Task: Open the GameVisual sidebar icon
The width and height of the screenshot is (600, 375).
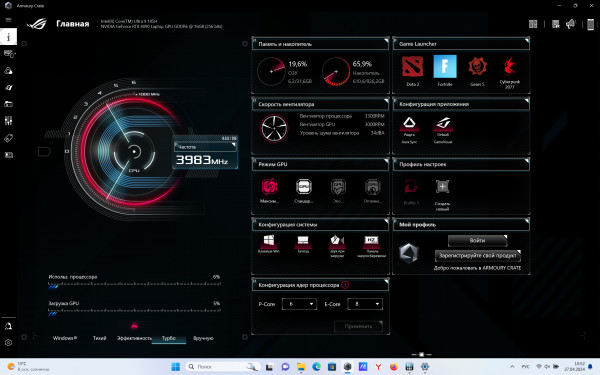Action: coord(8,88)
